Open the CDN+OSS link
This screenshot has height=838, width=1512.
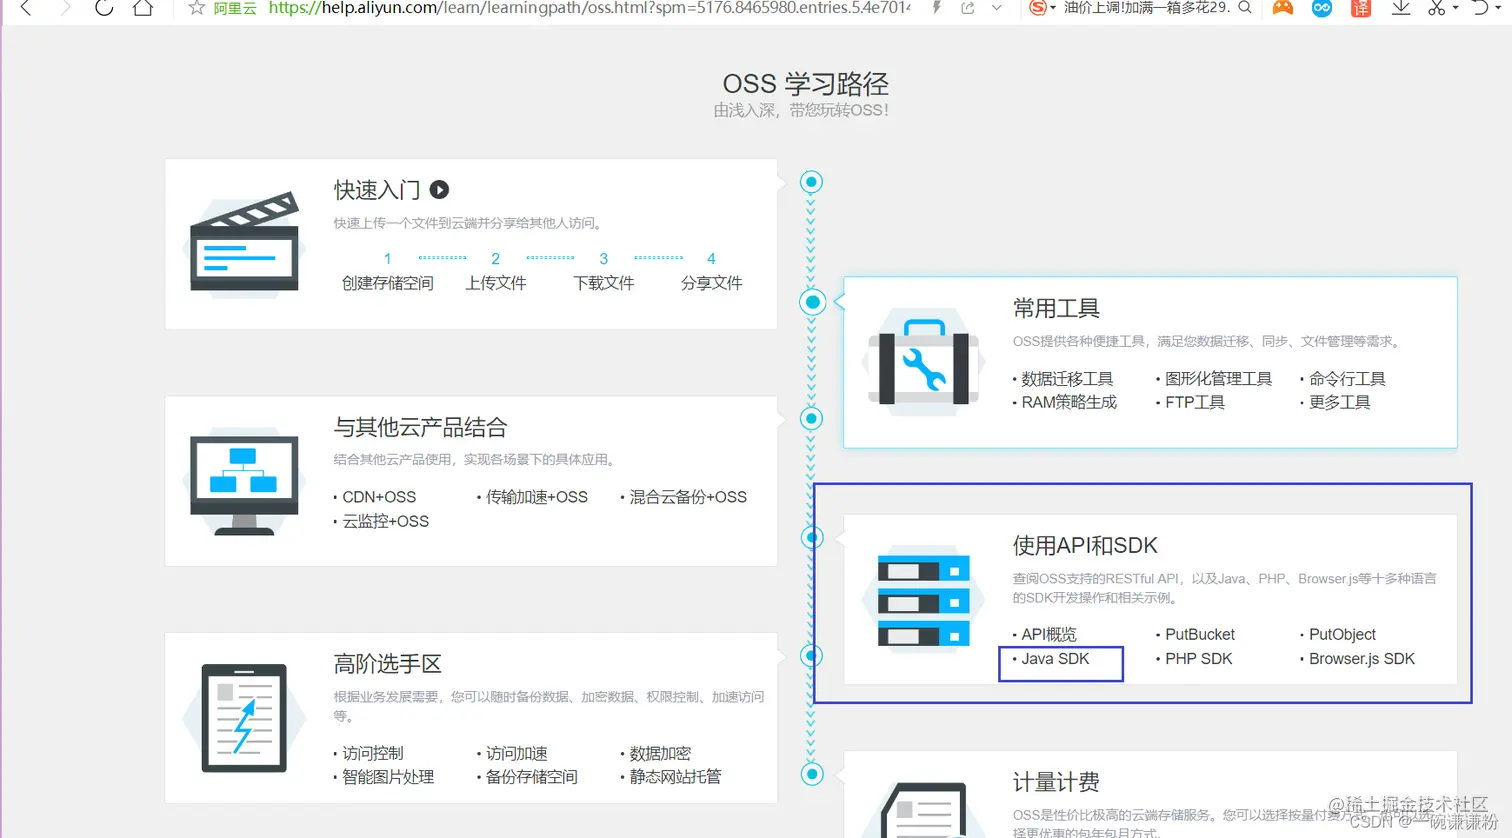click(379, 497)
